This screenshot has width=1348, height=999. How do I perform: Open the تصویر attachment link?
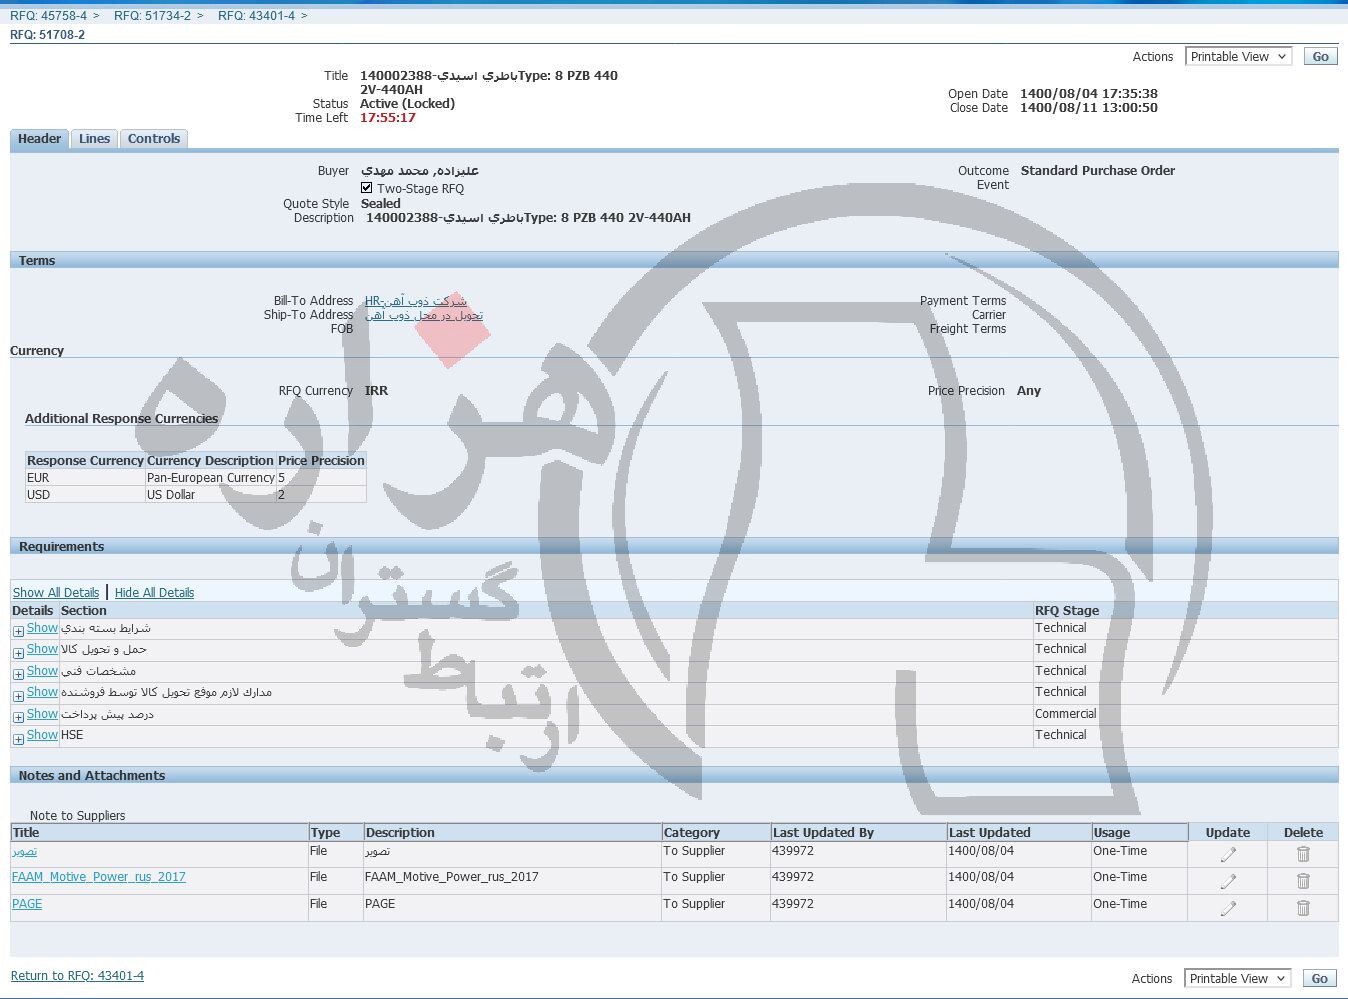(x=24, y=851)
